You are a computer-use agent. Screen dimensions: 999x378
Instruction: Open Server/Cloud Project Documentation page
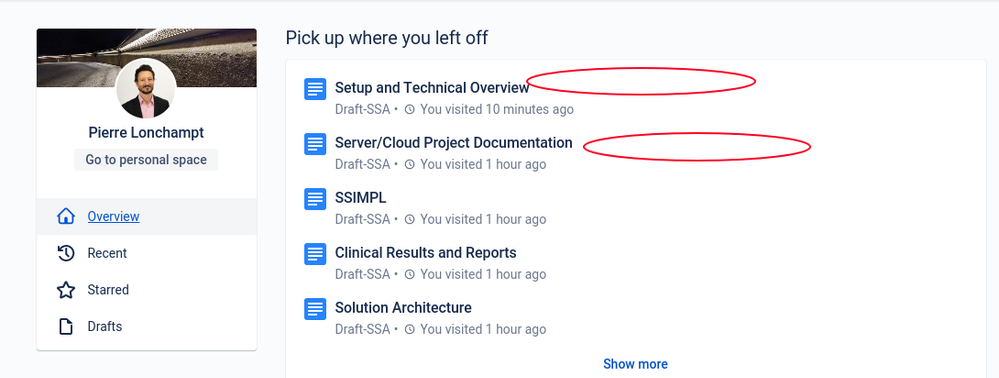pos(454,143)
